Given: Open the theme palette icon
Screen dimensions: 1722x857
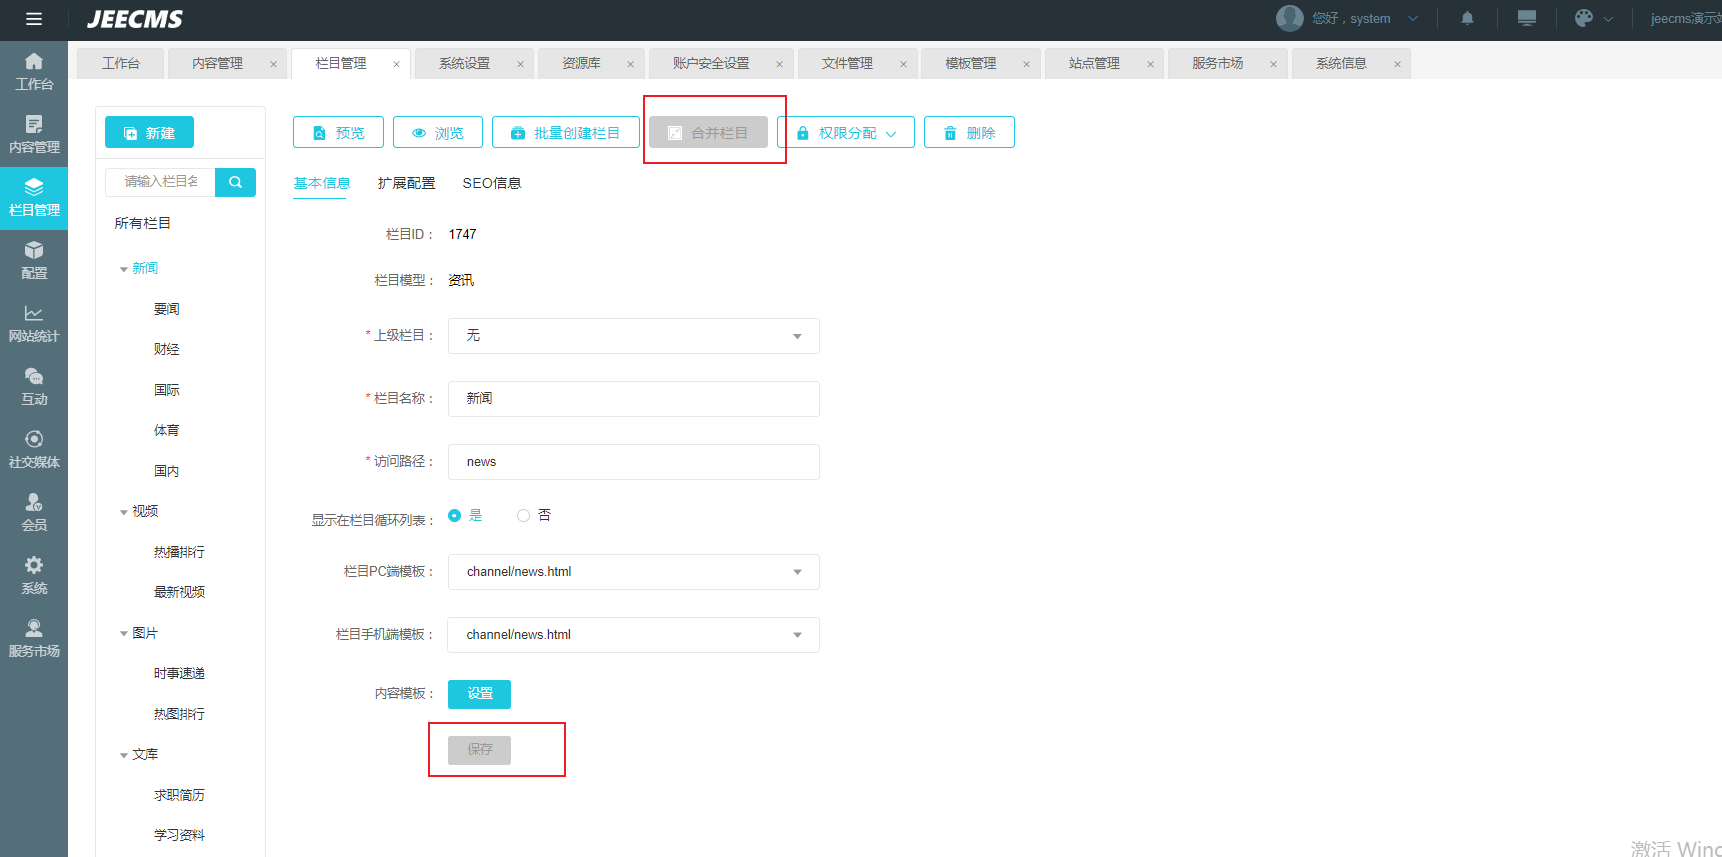Looking at the screenshot, I should coord(1583,18).
